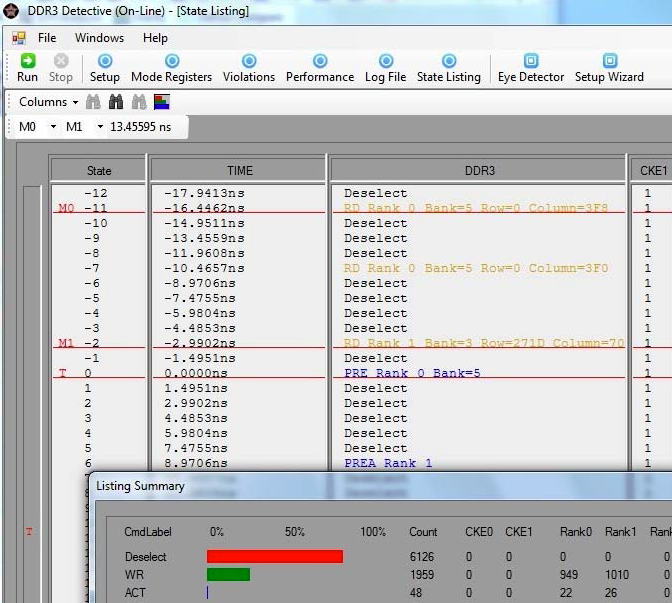Click the -14.9511ns time cell
The height and width of the screenshot is (603, 672).
[x=204, y=223]
